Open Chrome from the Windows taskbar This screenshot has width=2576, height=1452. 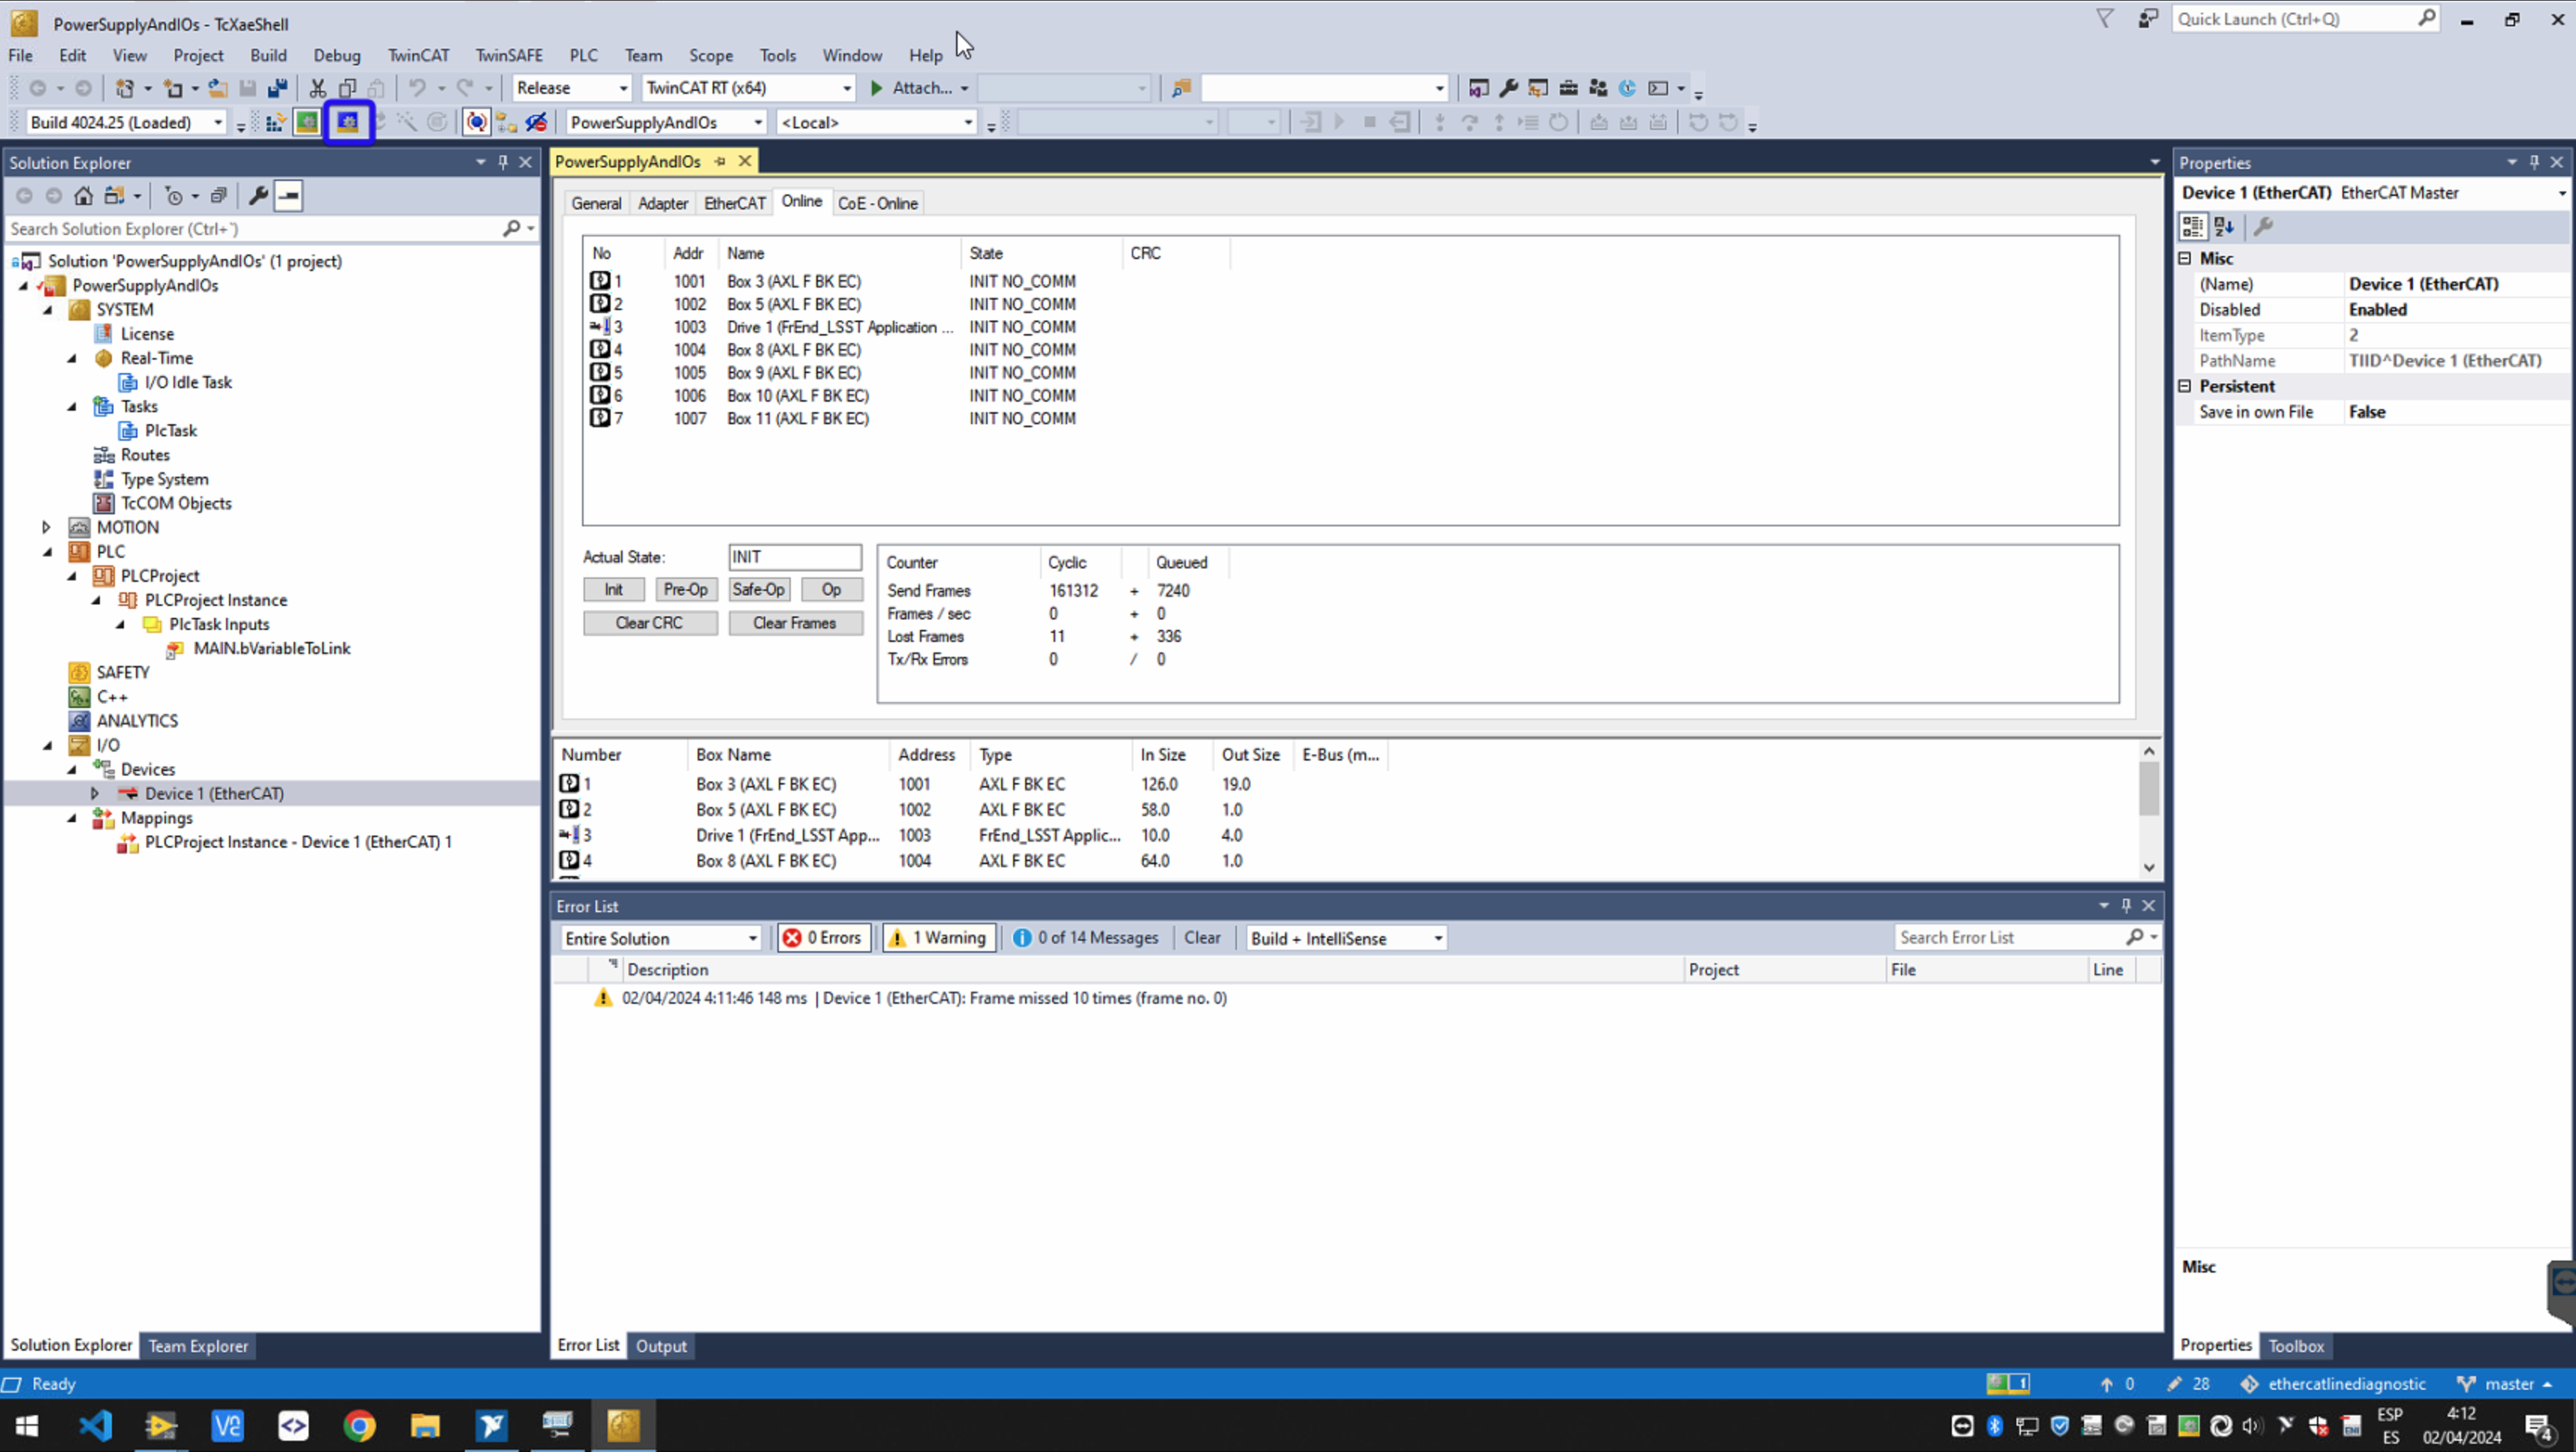coord(359,1425)
